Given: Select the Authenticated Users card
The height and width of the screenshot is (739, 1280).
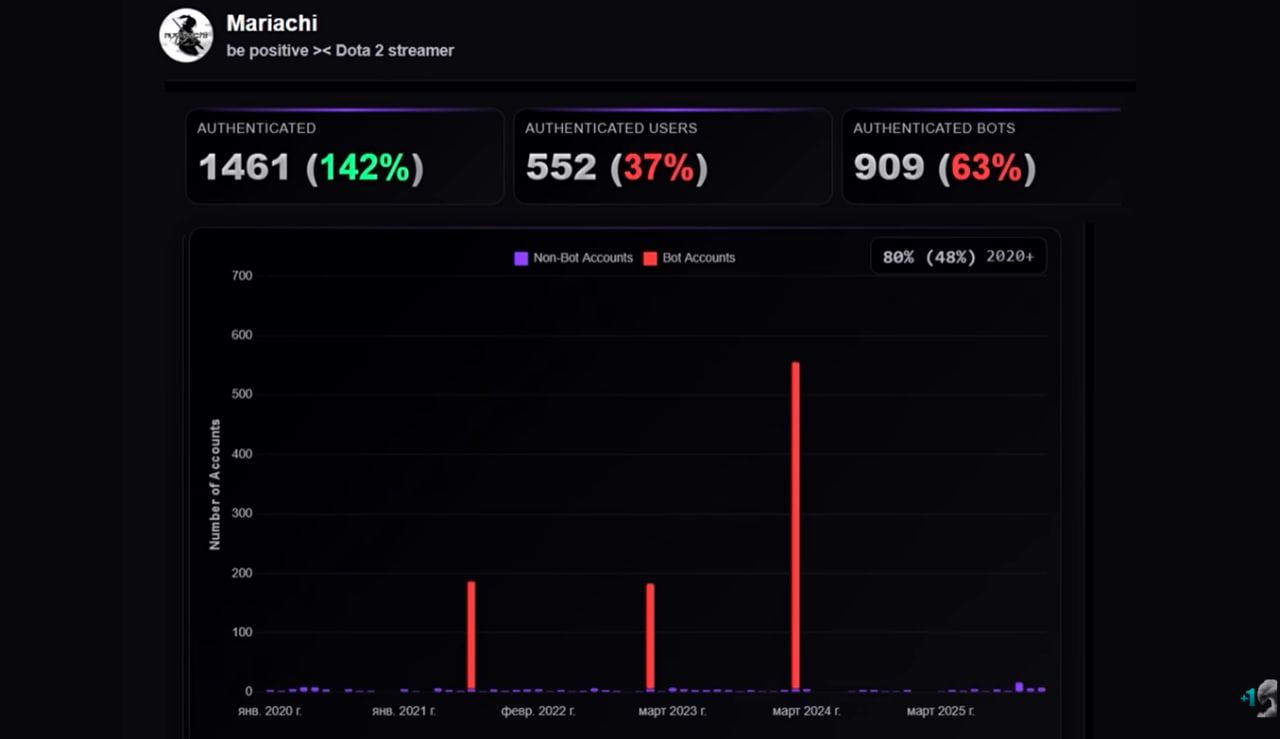Looking at the screenshot, I should pyautogui.click(x=672, y=156).
